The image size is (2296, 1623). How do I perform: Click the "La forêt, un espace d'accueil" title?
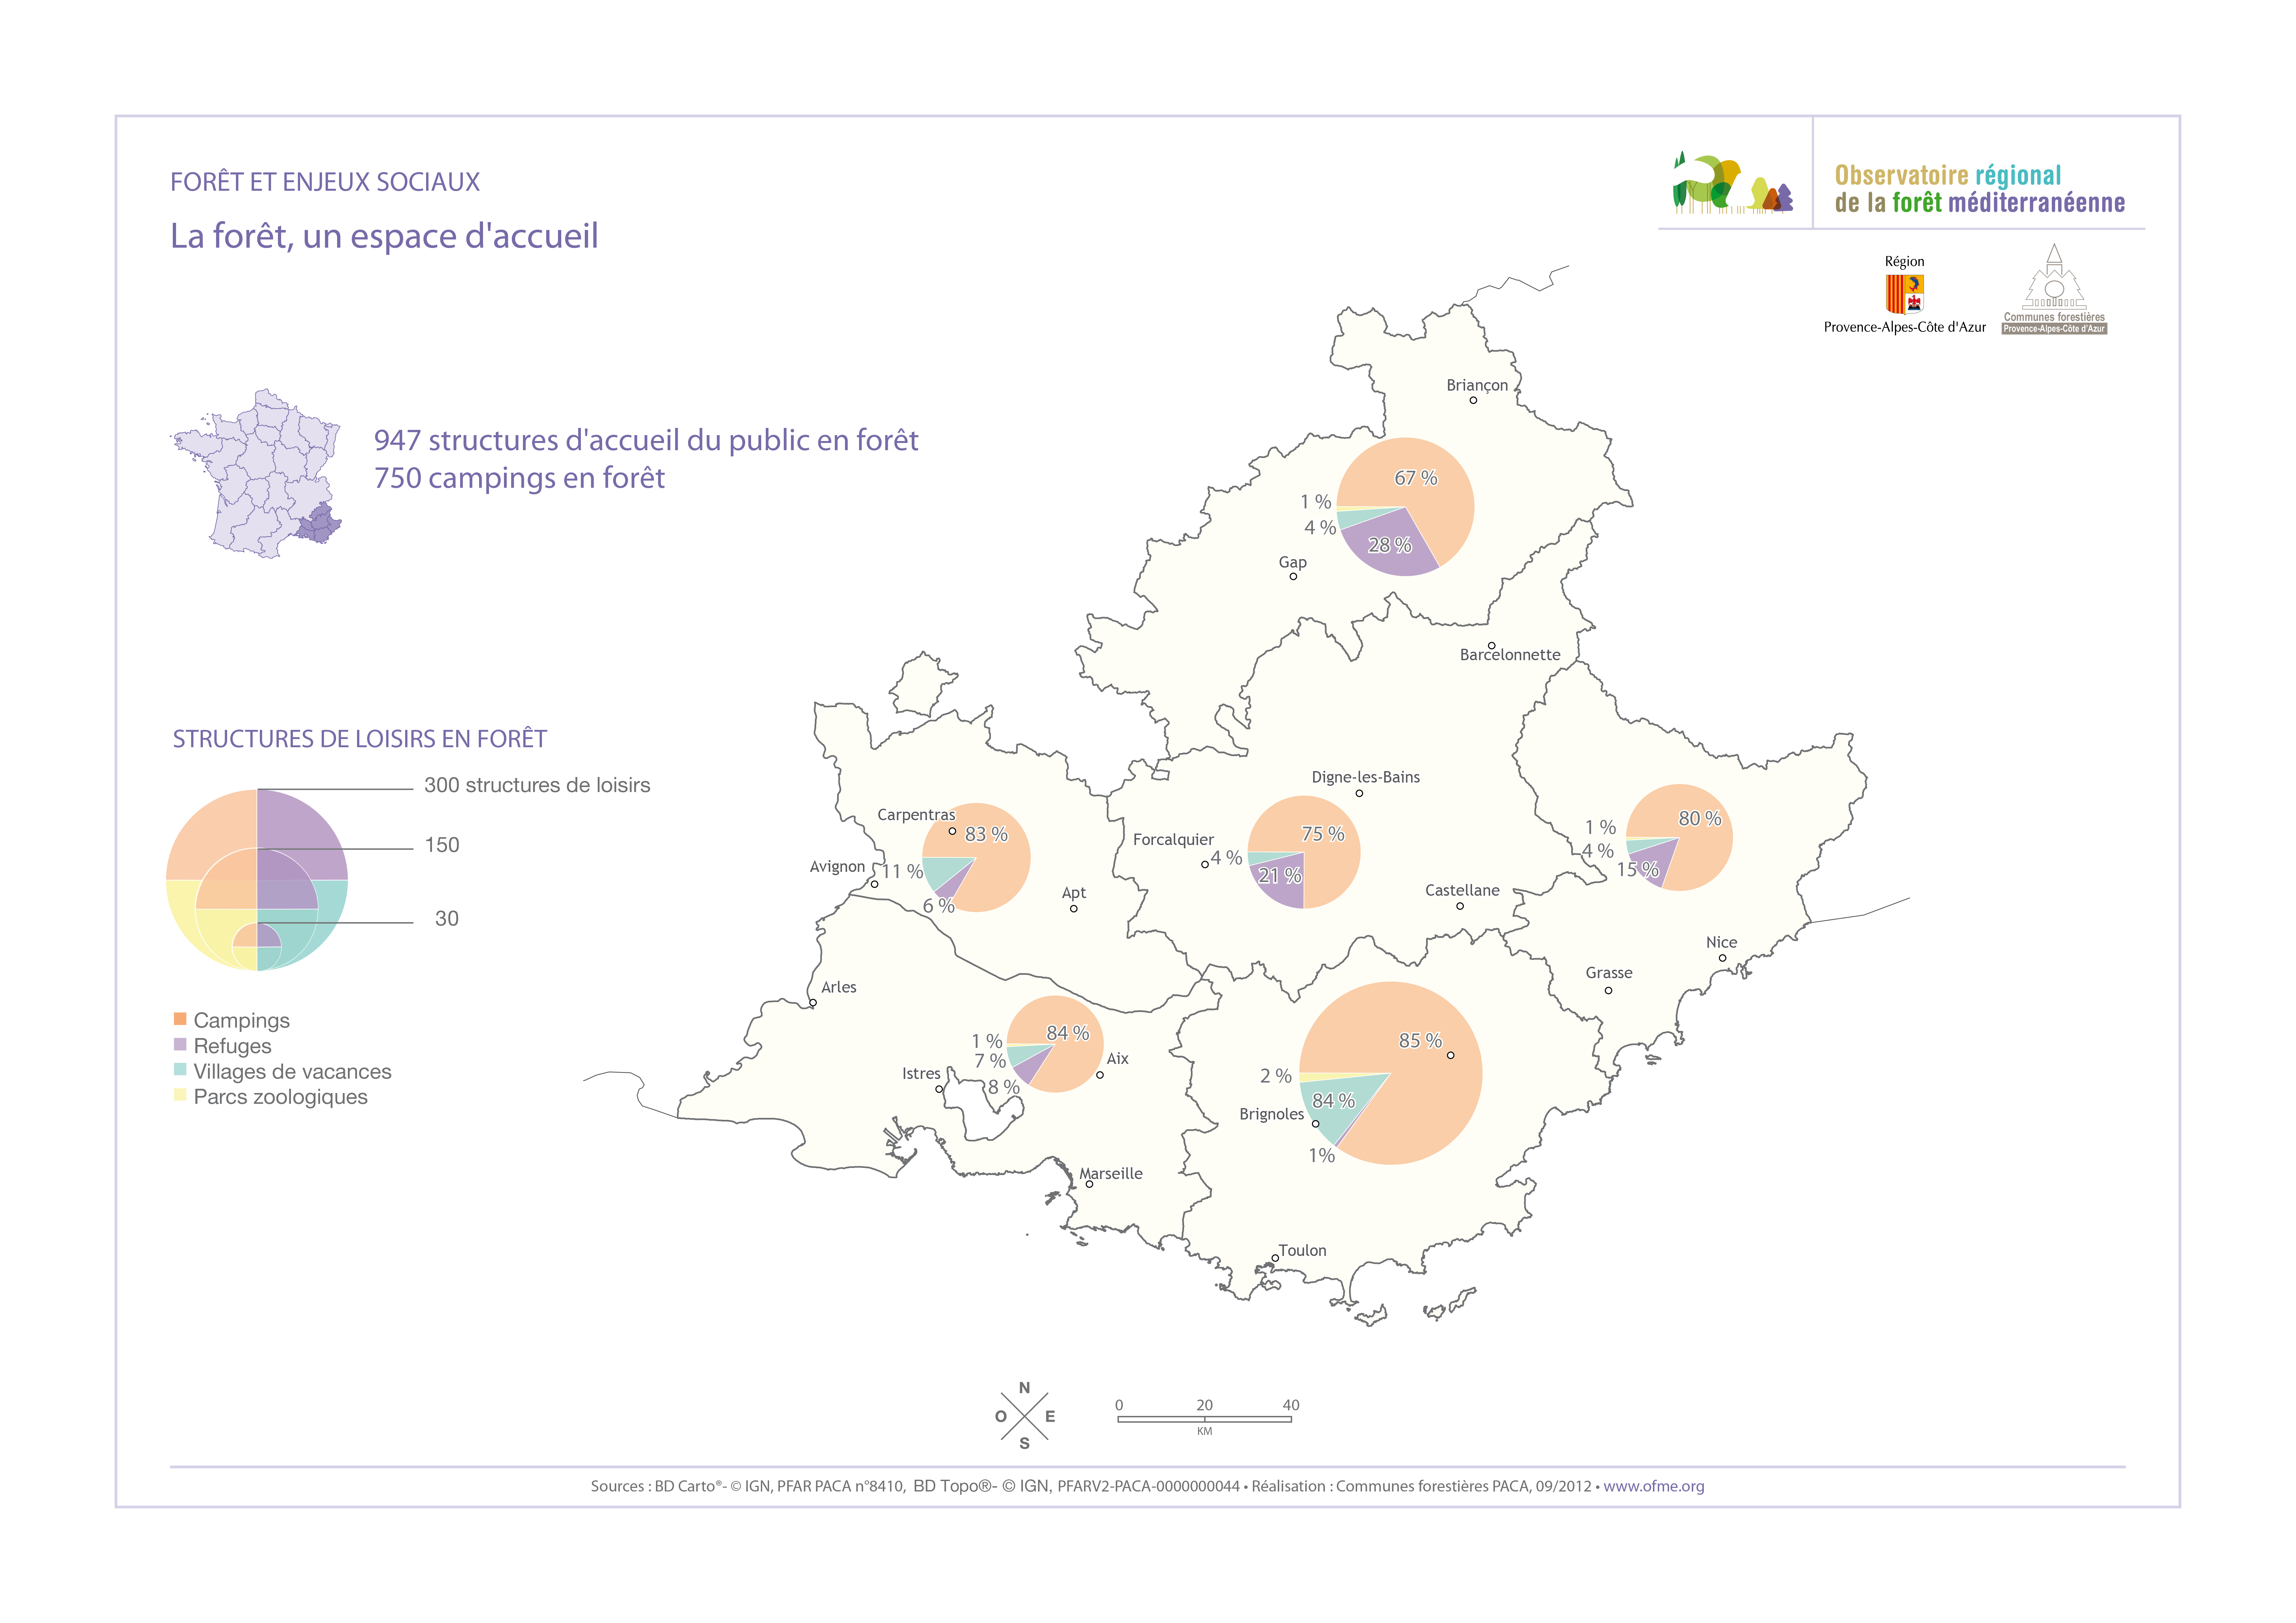coord(384,236)
